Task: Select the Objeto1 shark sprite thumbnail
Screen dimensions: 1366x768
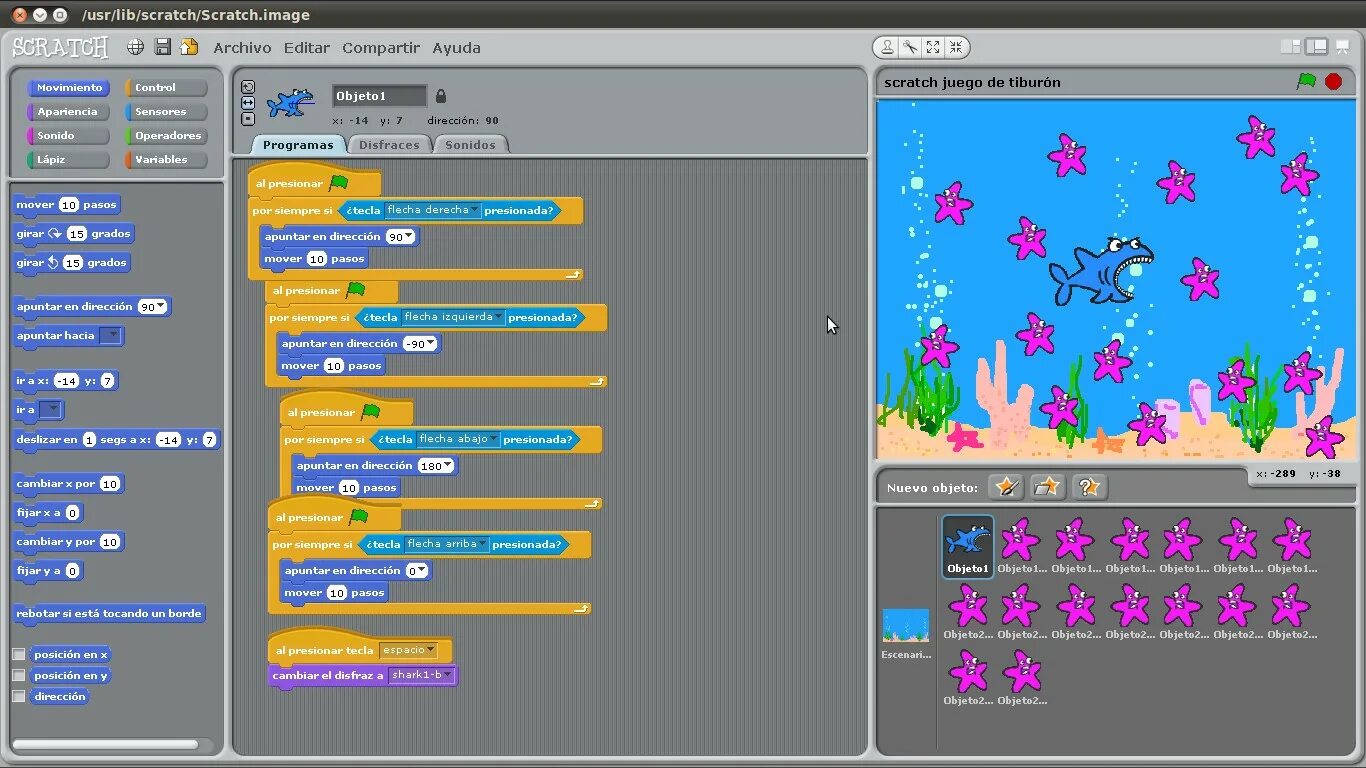Action: pyautogui.click(x=967, y=546)
